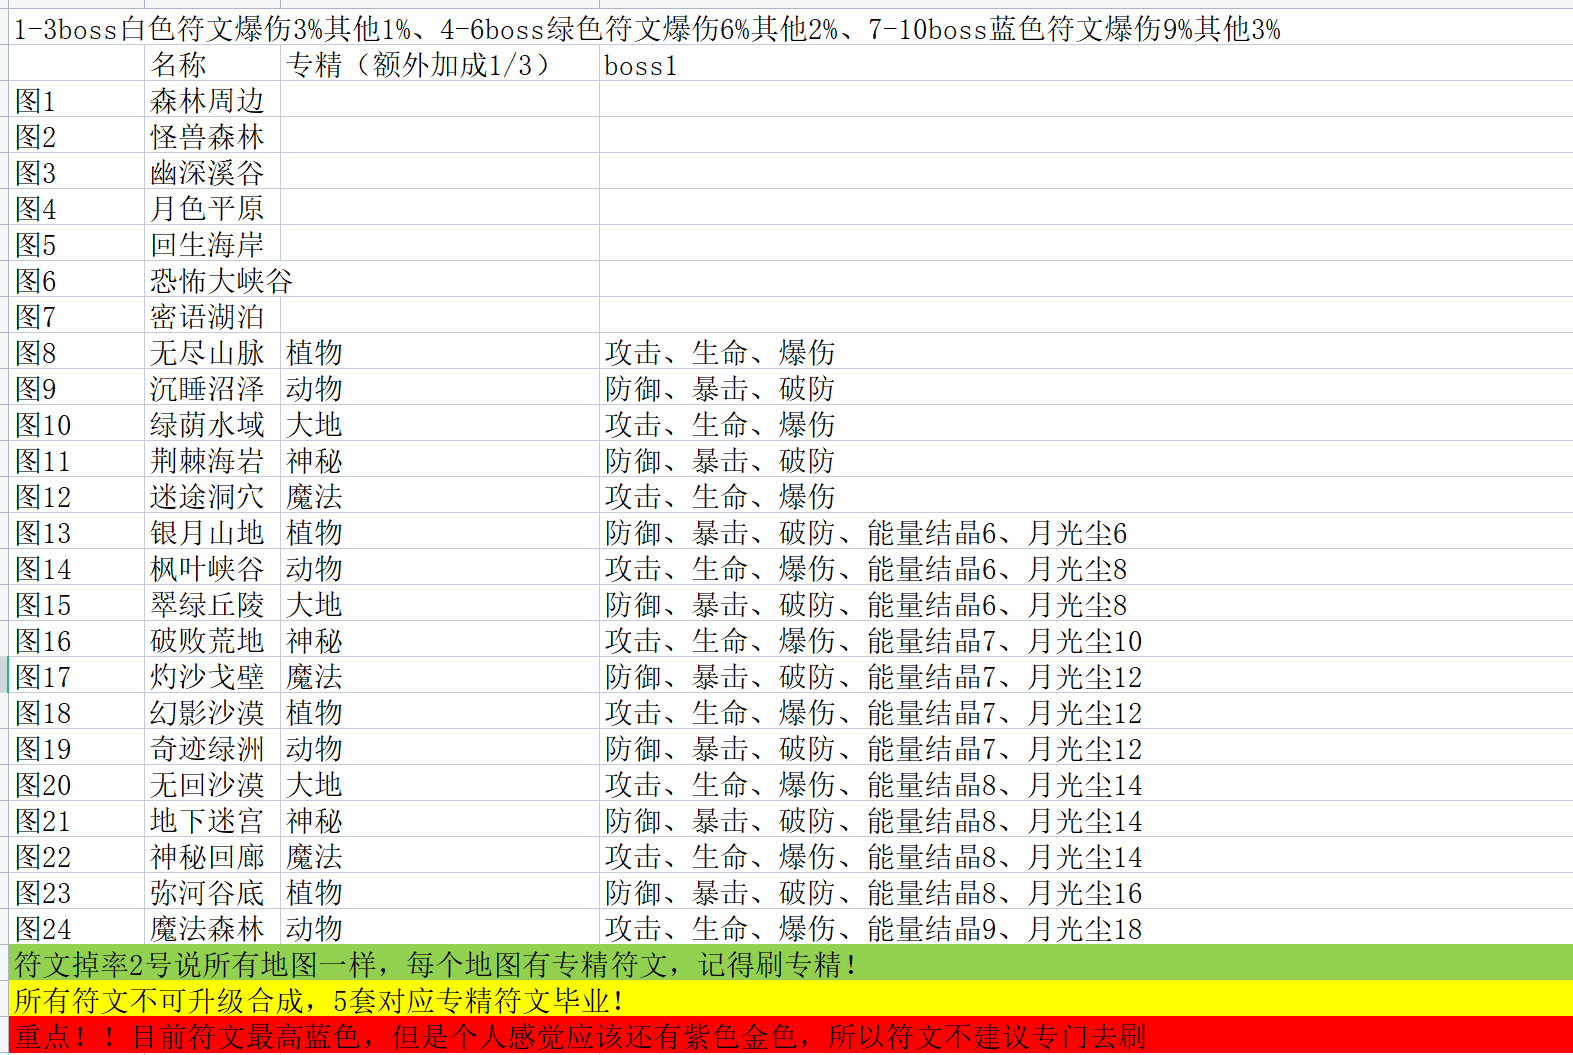Select the cell '破败荒地'
1573x1055 pixels.
[213, 639]
